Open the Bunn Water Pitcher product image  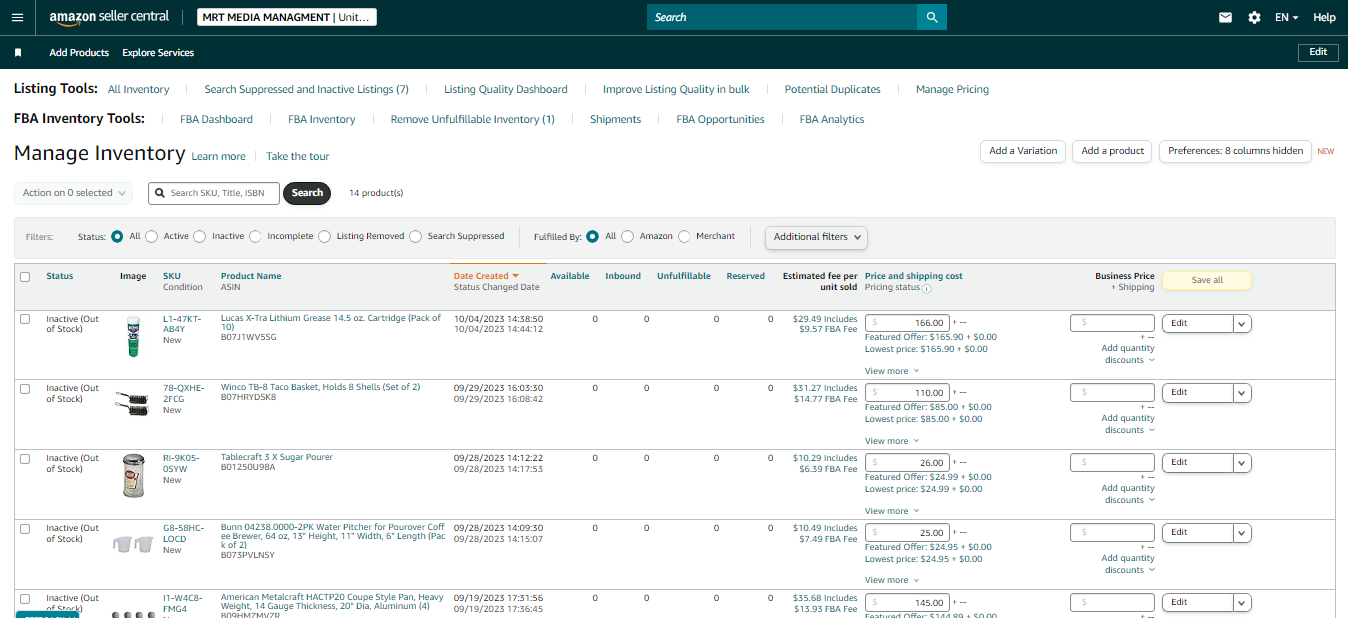coord(133,544)
